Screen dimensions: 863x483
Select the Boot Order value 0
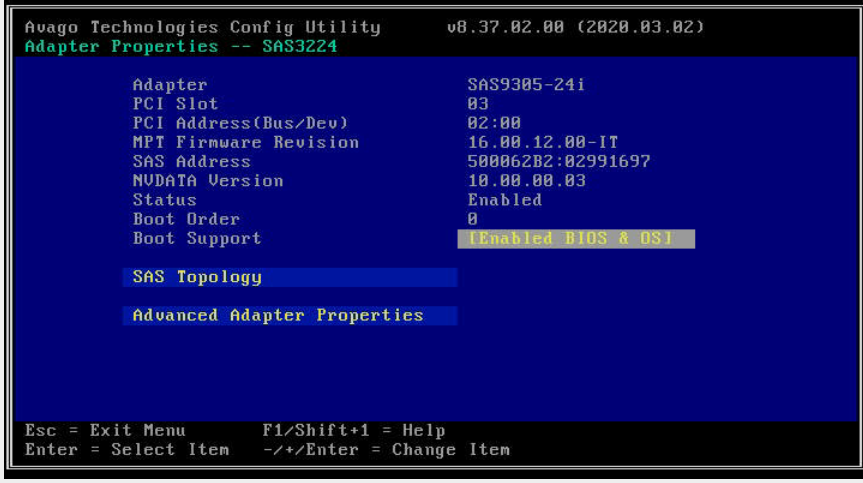473,219
